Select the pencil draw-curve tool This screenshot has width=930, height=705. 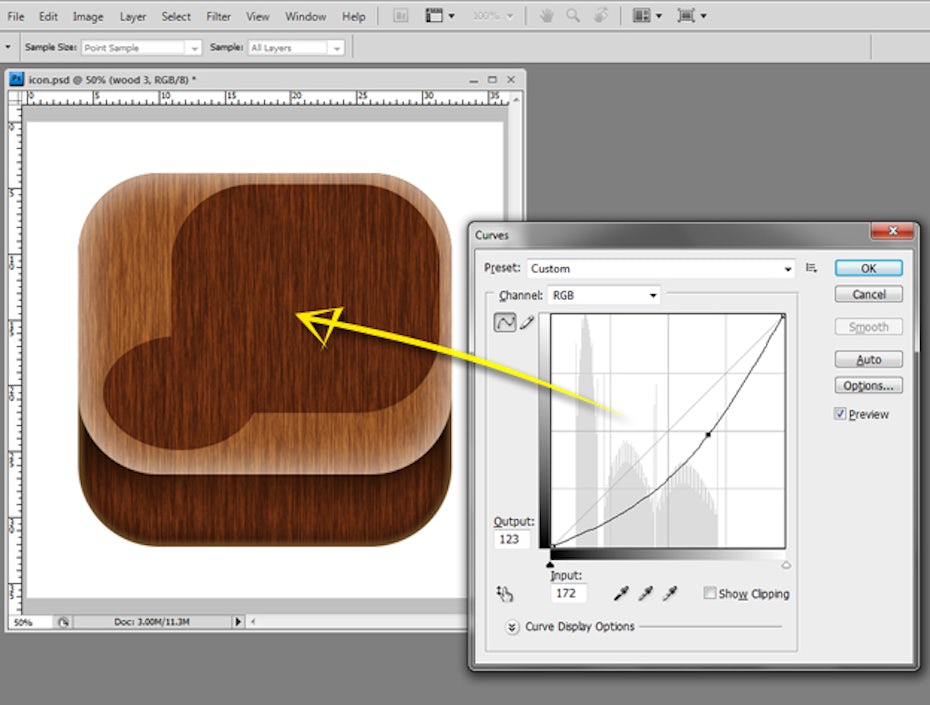click(x=527, y=322)
